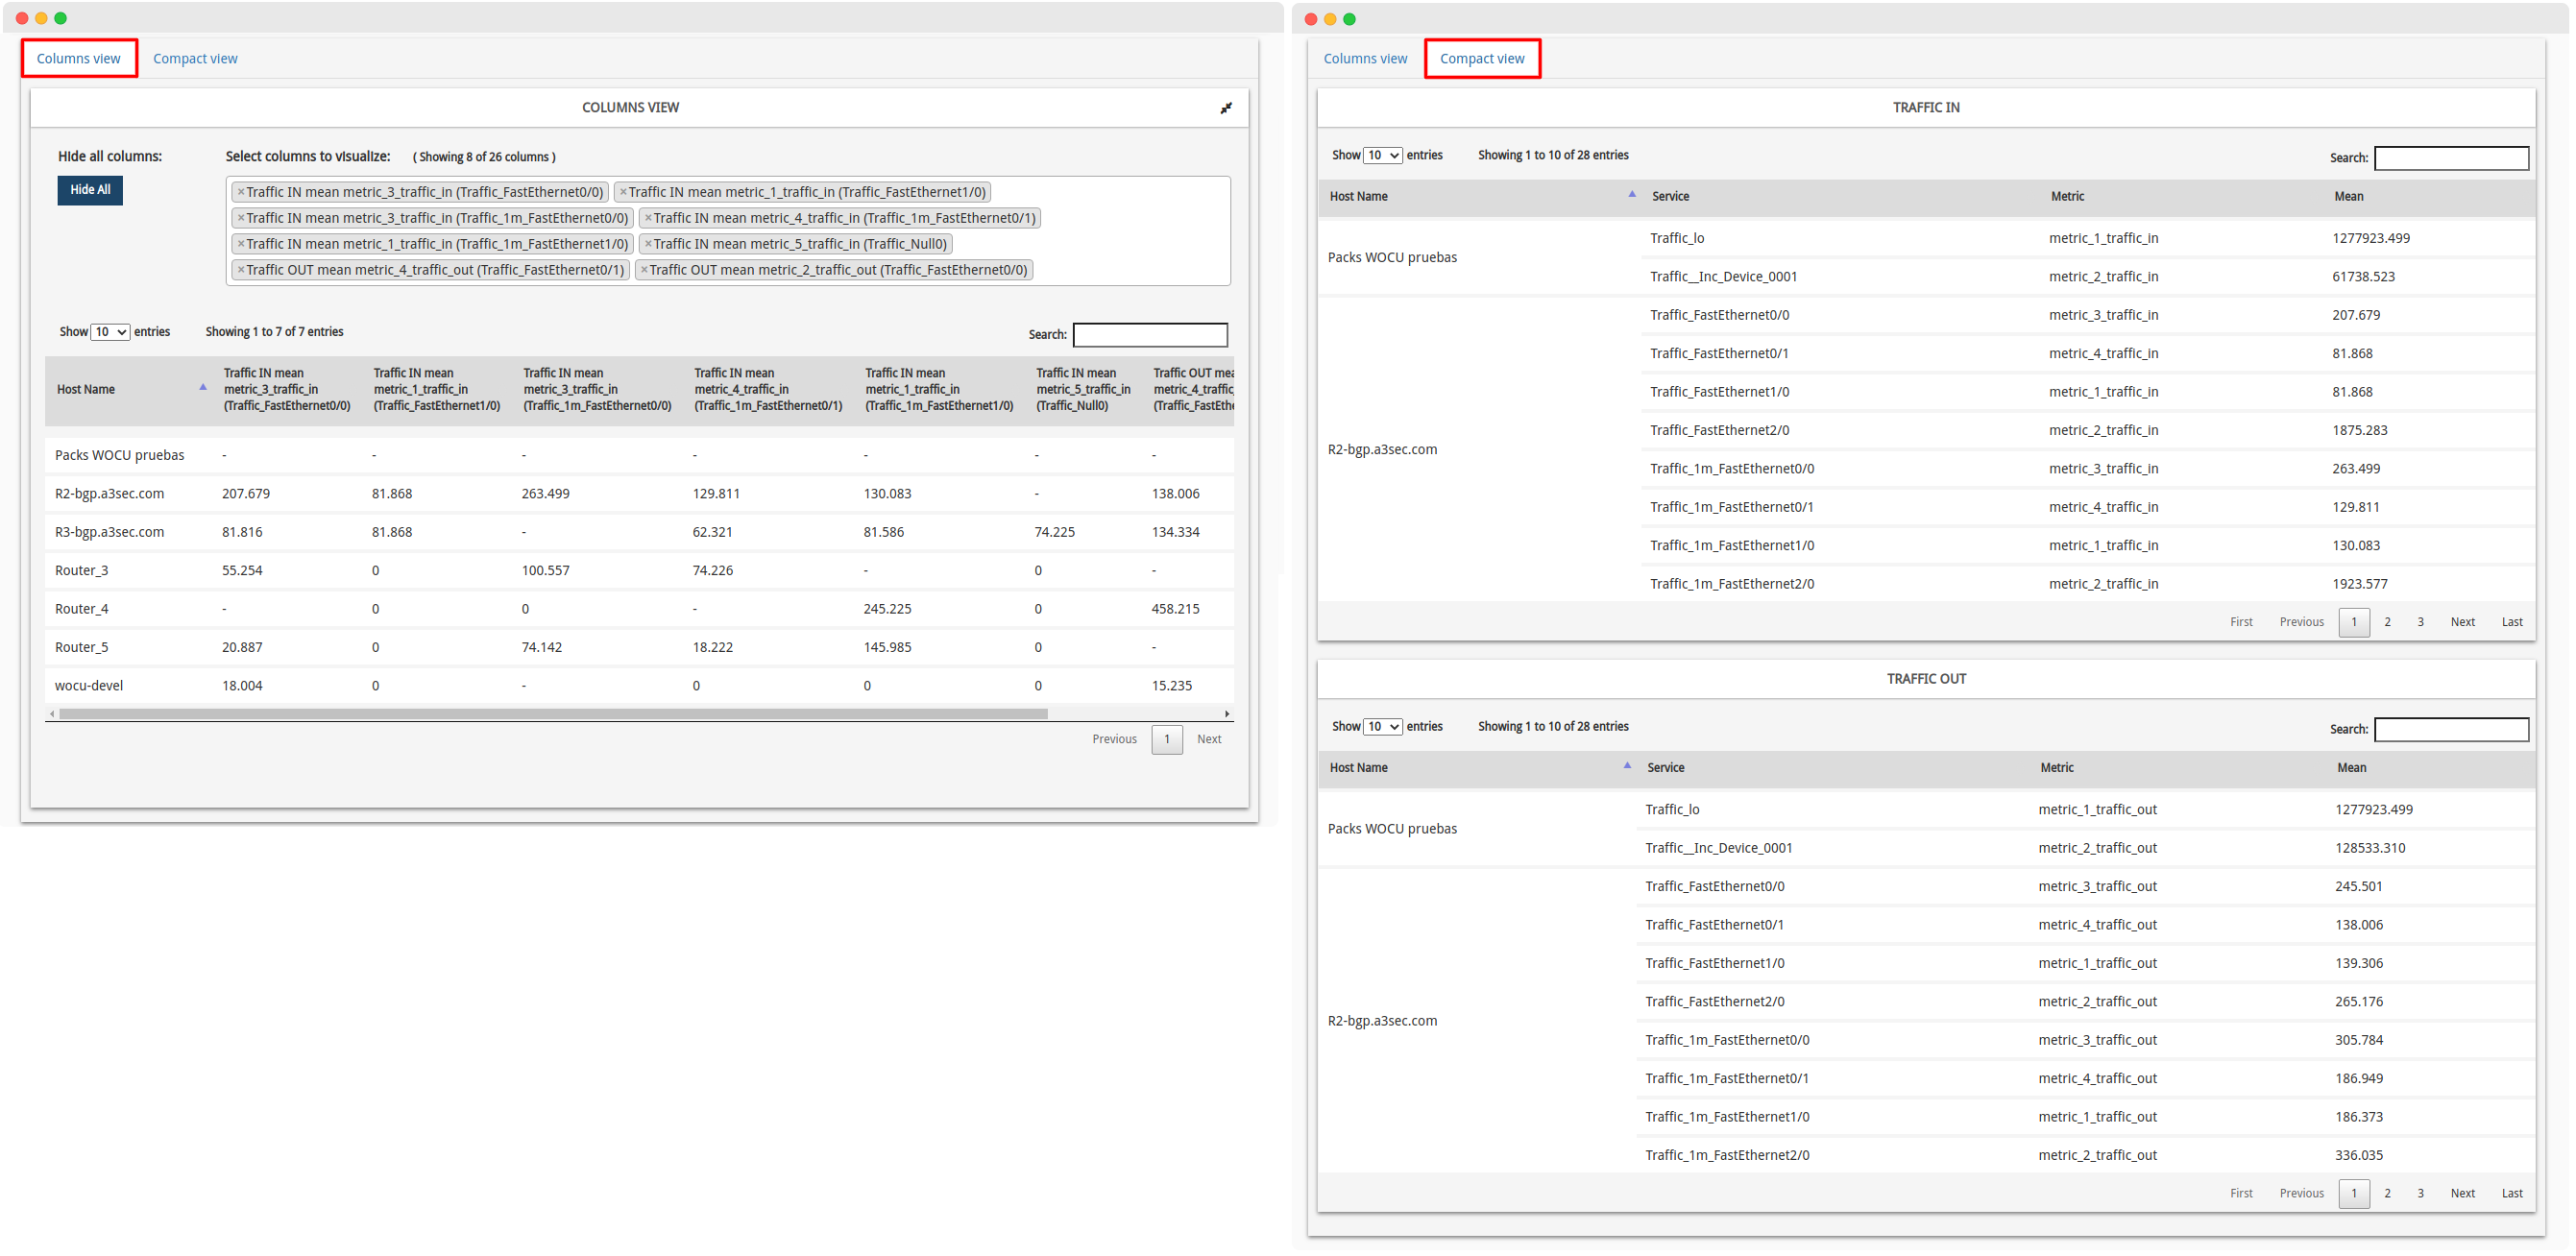Go to page 2 in Traffic OUT table
Image resolution: width=2576 pixels, height=1256 pixels.
point(2387,1194)
